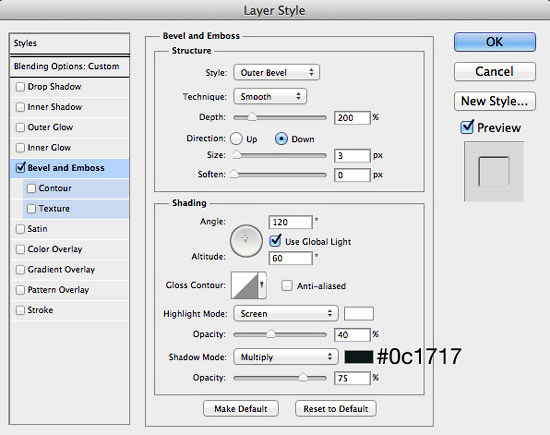Click the Gloss Contour curve thumbnail
This screenshot has height=435, width=550.
pos(244,285)
